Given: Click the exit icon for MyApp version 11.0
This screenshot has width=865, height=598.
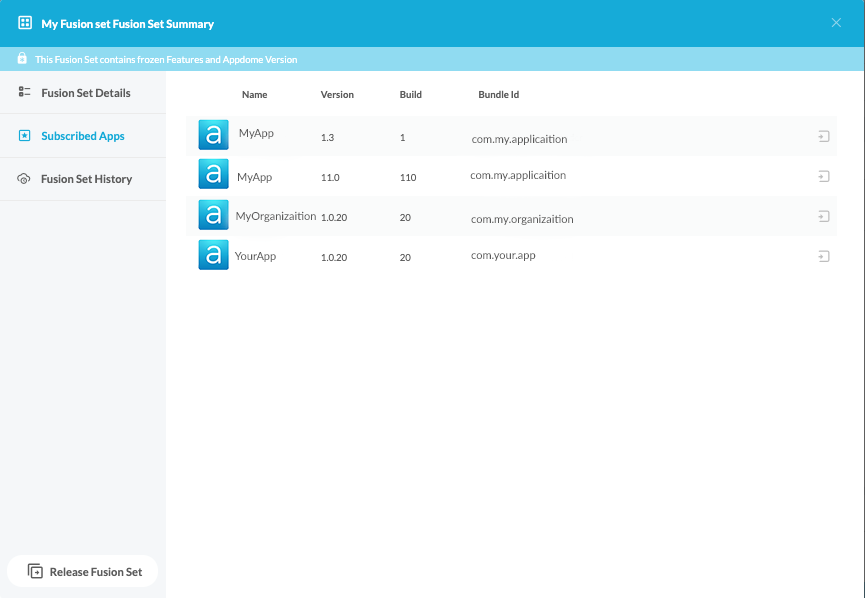Looking at the screenshot, I should pos(824,176).
